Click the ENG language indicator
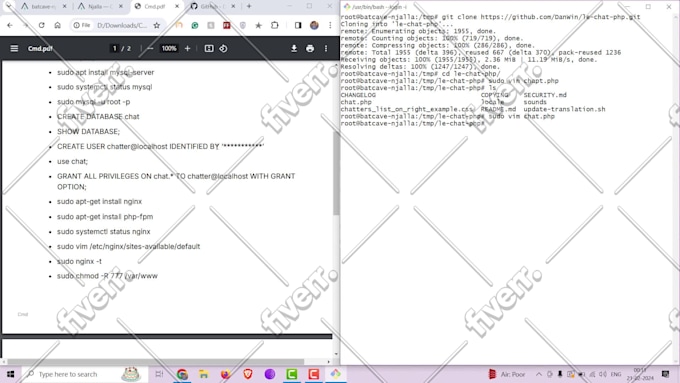The image size is (680, 383). [x=616, y=374]
